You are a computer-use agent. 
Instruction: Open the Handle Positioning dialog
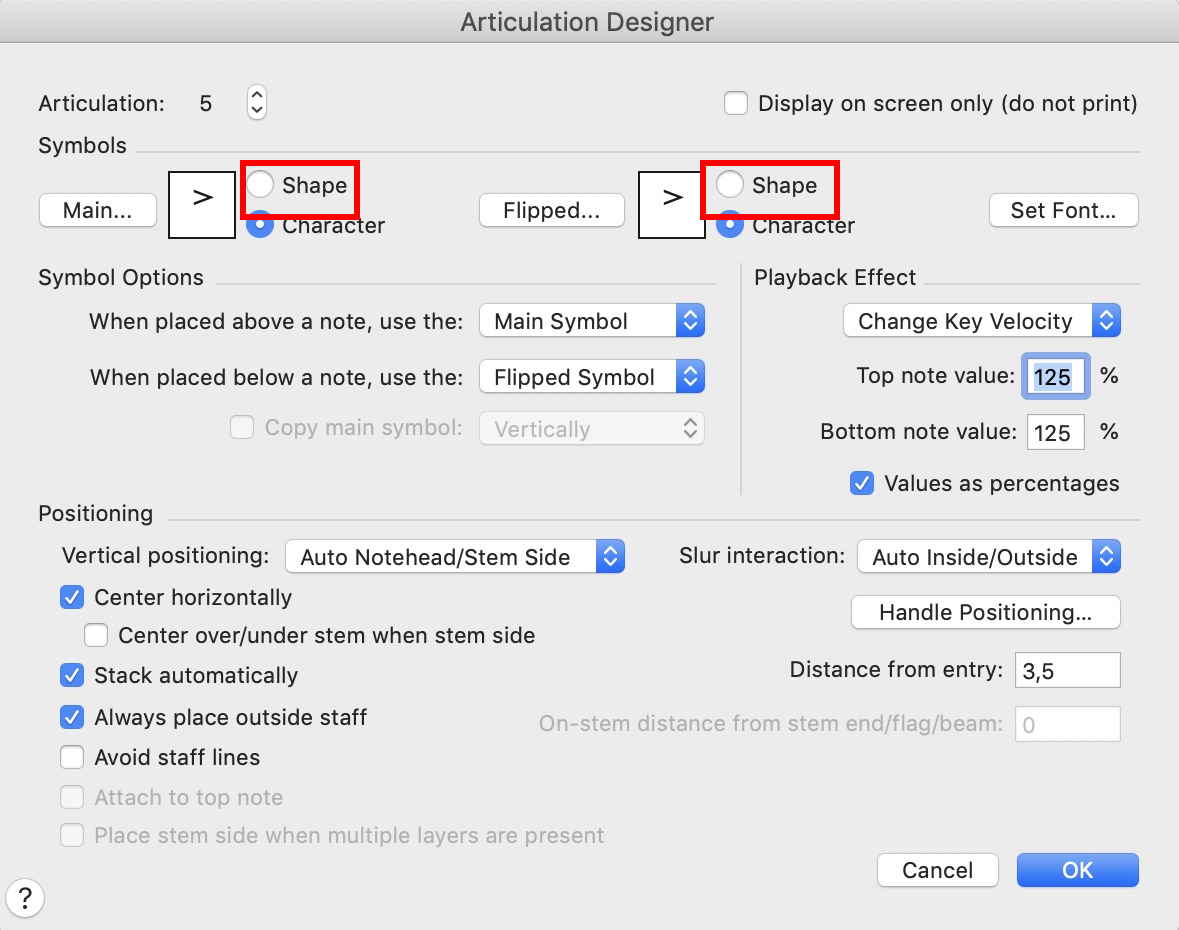[x=985, y=613]
